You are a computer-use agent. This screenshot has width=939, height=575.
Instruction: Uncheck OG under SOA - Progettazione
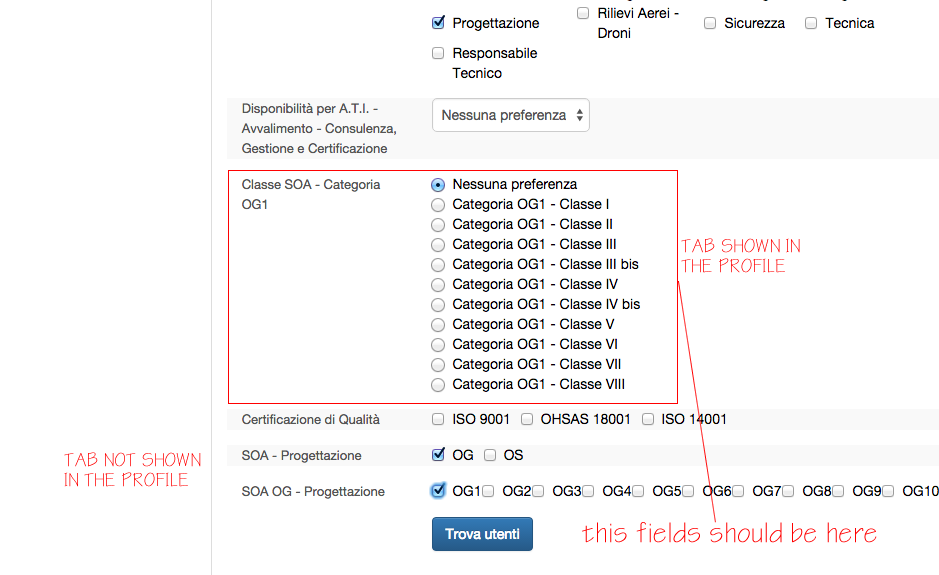coord(438,455)
